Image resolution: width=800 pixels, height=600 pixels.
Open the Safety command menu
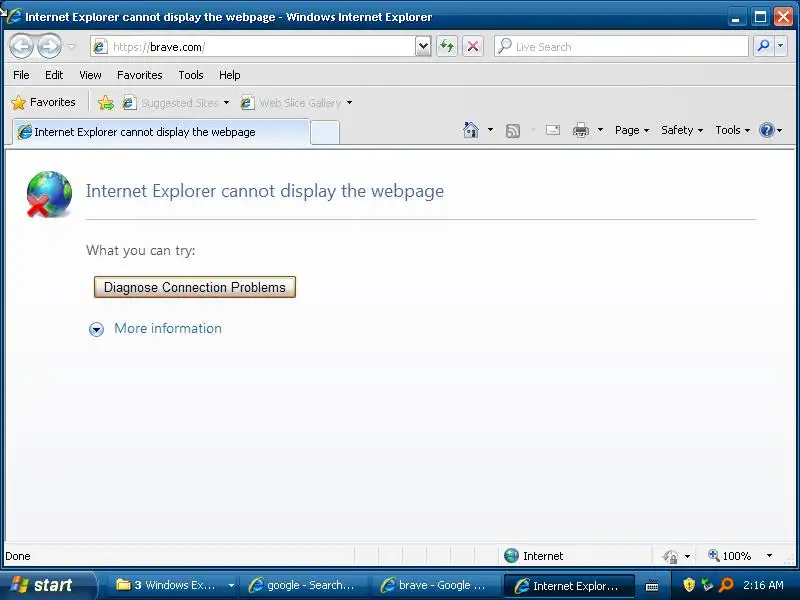(x=682, y=130)
